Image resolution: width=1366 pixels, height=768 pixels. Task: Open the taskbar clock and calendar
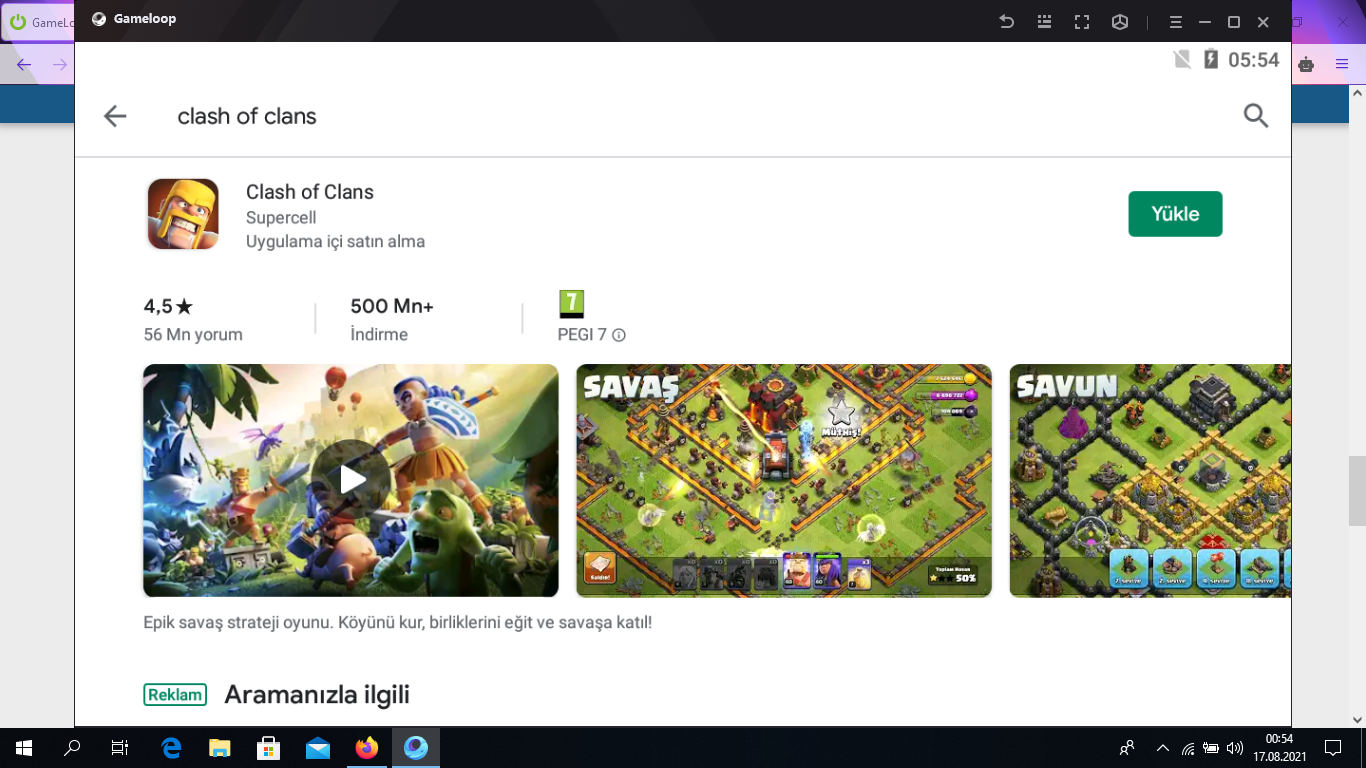[1279, 747]
